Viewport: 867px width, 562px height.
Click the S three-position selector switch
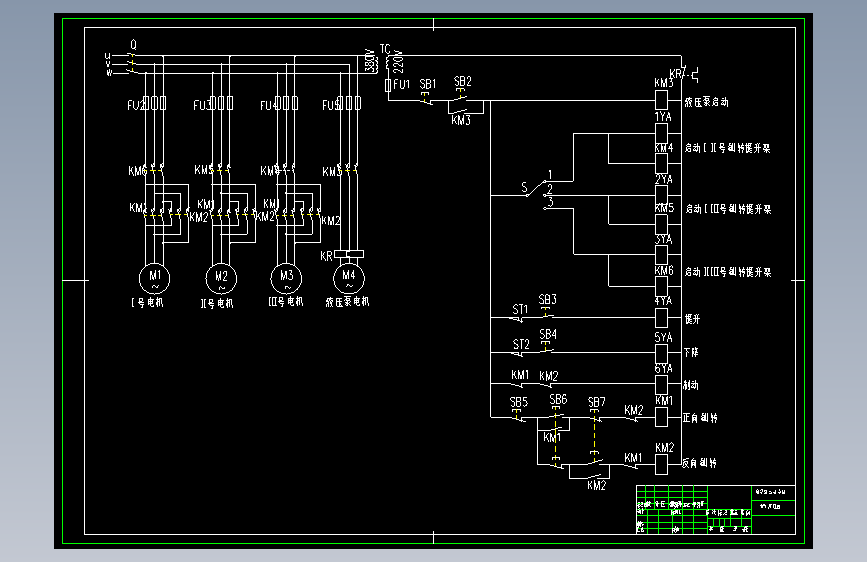pos(538,189)
